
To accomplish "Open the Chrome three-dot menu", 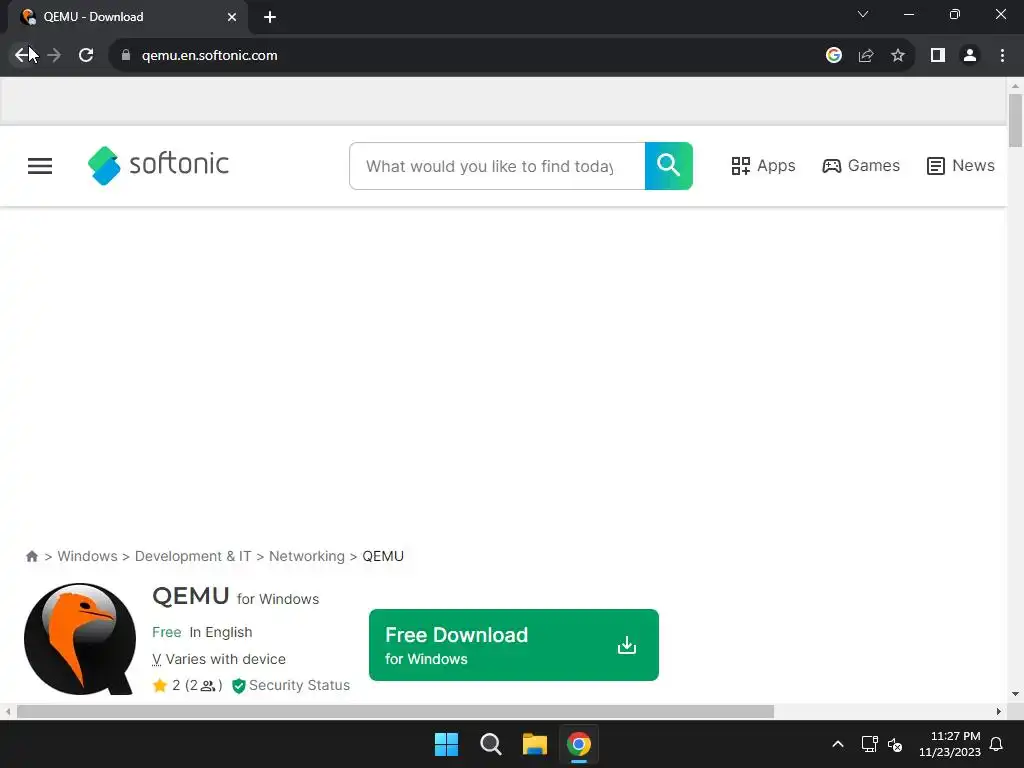I will coord(1002,56).
